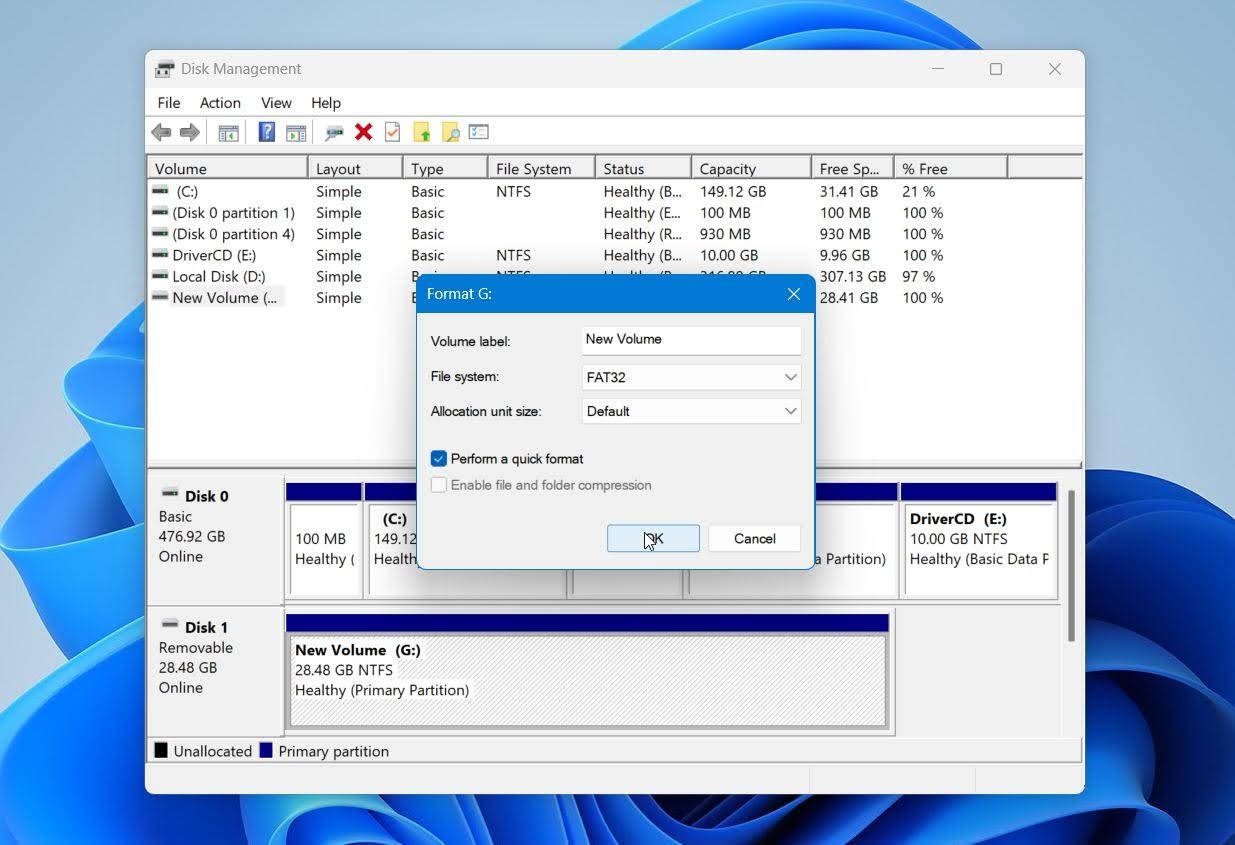Viewport: 1235px width, 845px height.
Task: Click the Disk 1 removable drive icon
Action: (170, 625)
